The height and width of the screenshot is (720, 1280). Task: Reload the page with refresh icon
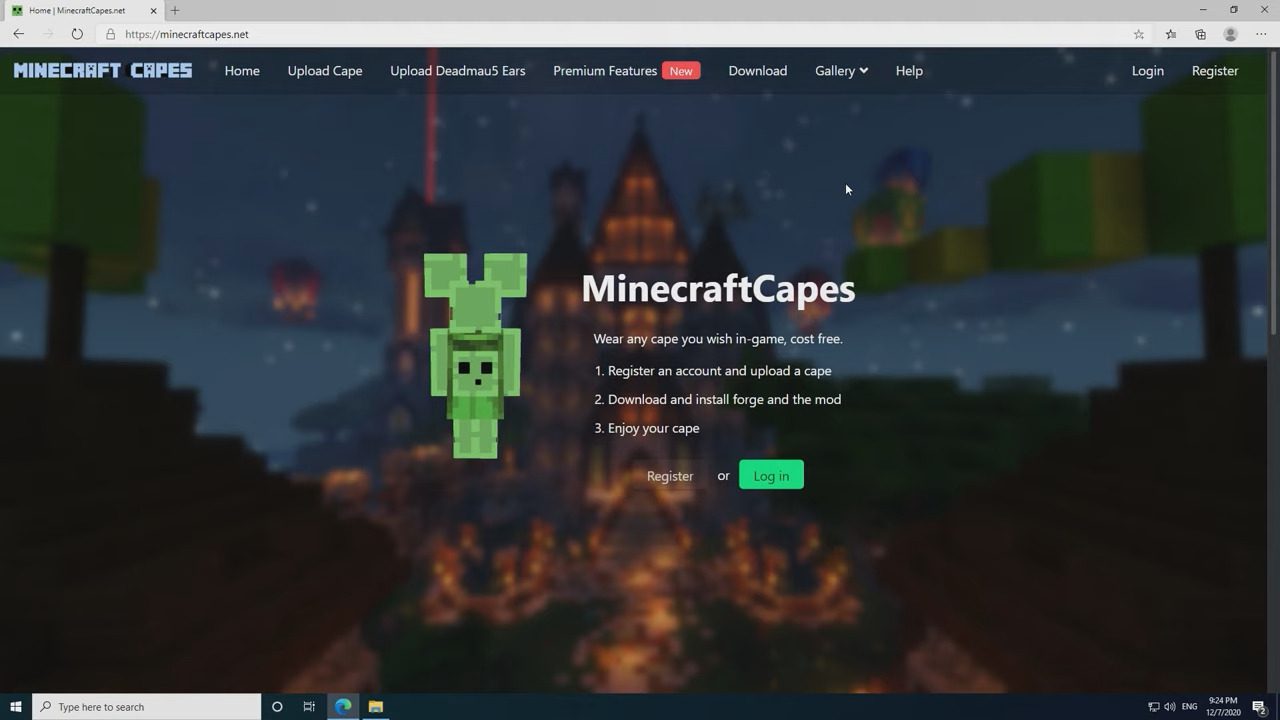(77, 34)
